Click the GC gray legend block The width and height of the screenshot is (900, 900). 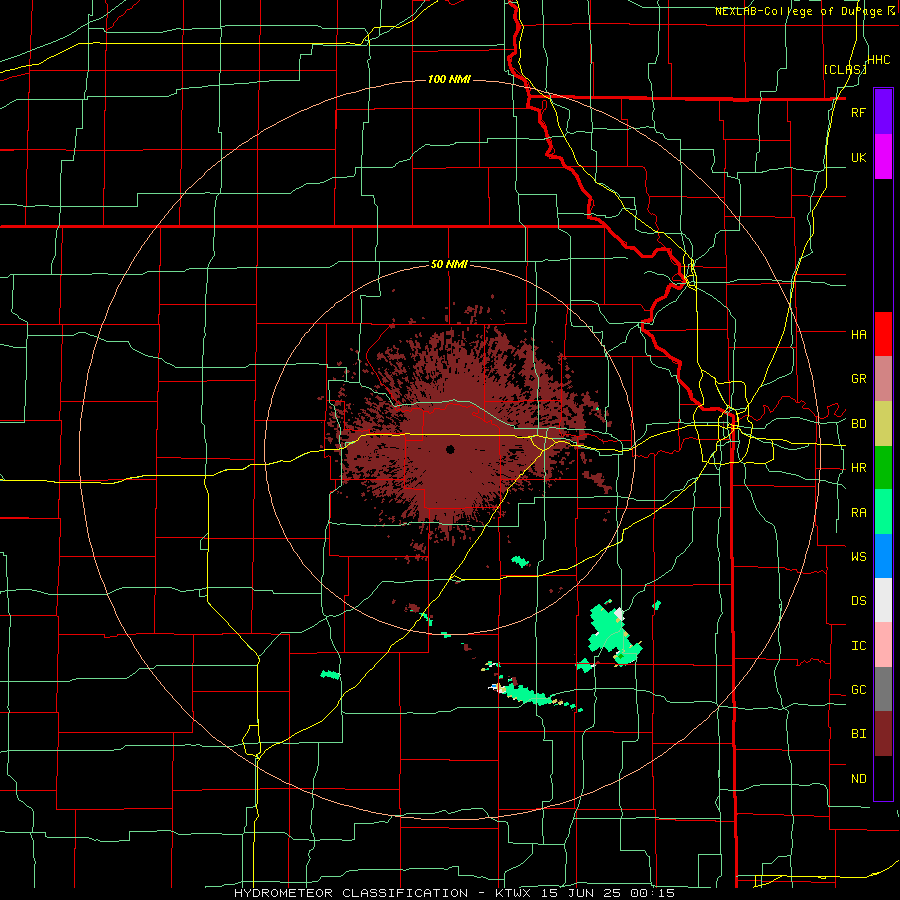click(883, 689)
